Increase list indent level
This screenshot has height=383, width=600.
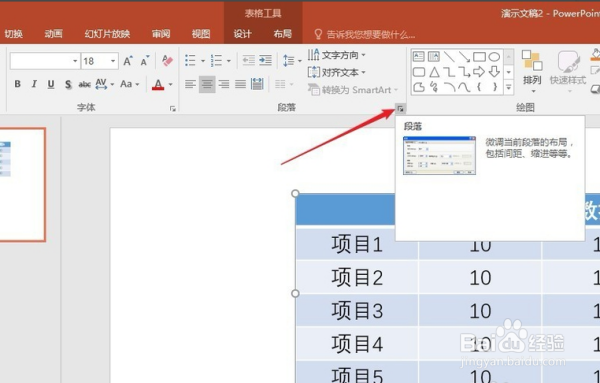tap(265, 60)
